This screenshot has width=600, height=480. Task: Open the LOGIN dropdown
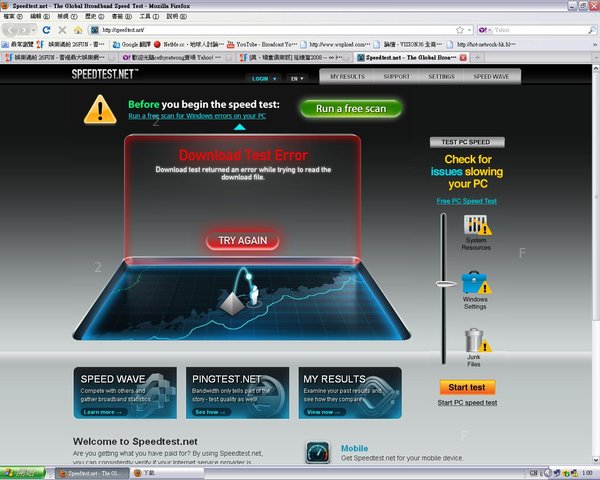point(264,78)
